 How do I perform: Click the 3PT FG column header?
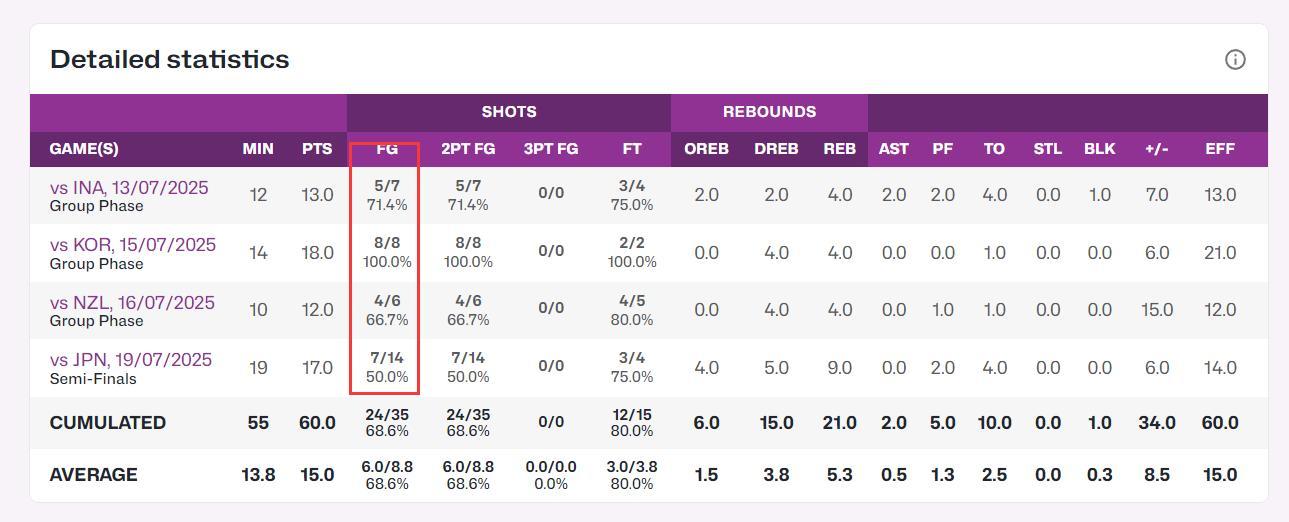tap(551, 149)
